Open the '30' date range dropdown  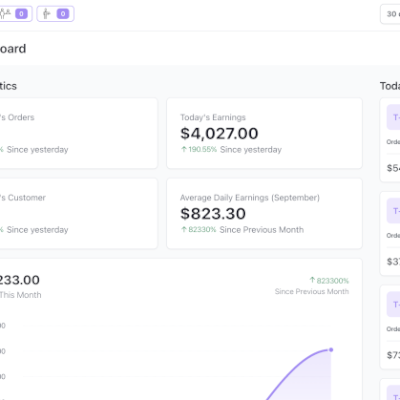pyautogui.click(x=390, y=14)
